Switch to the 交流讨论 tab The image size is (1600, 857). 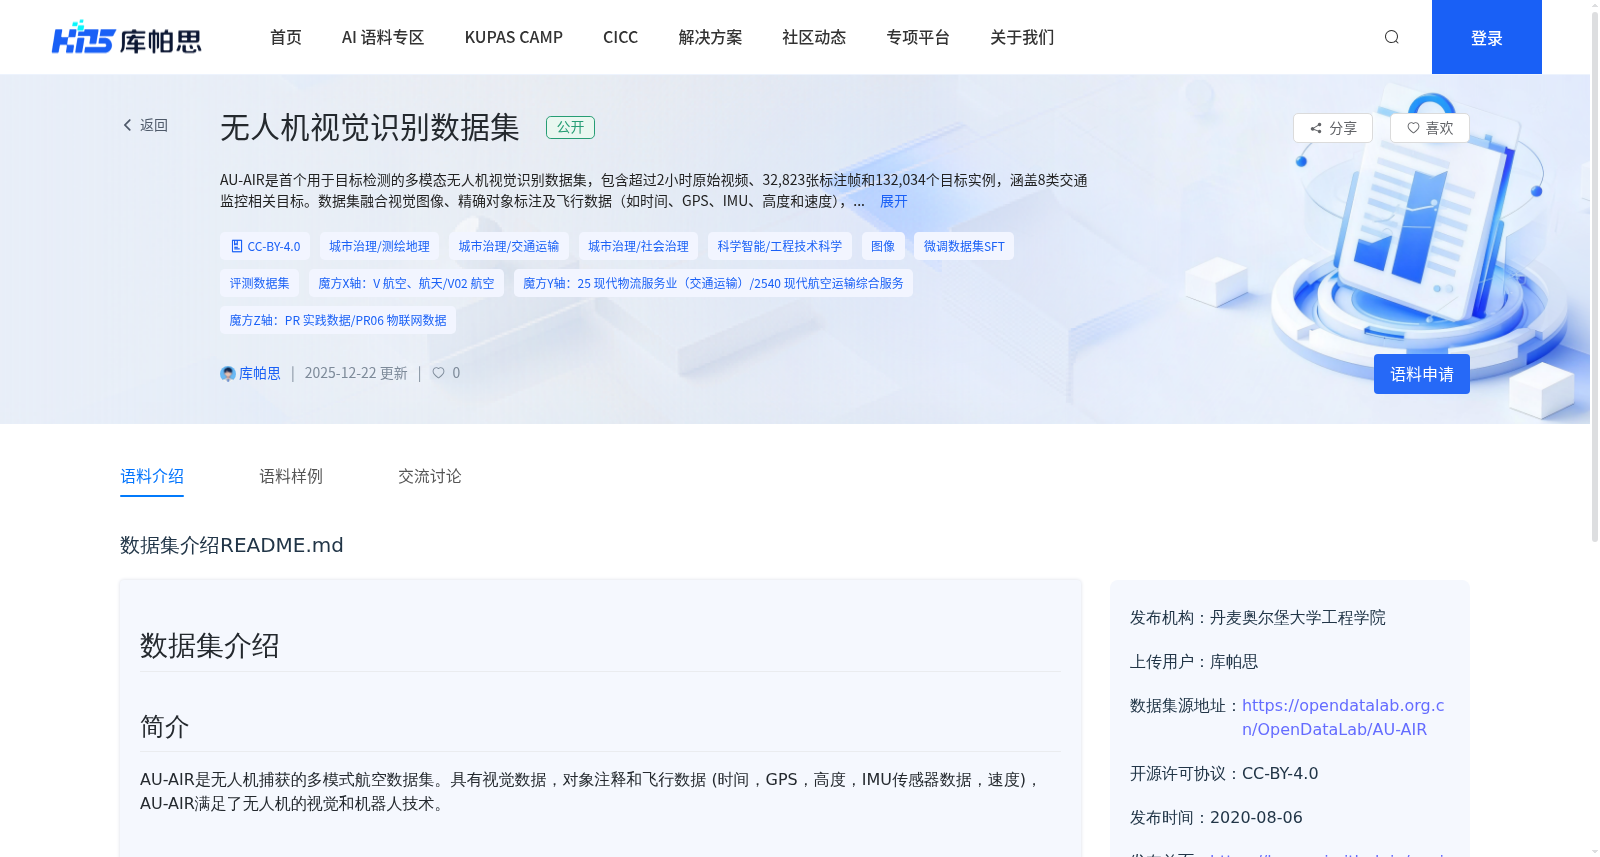click(430, 476)
